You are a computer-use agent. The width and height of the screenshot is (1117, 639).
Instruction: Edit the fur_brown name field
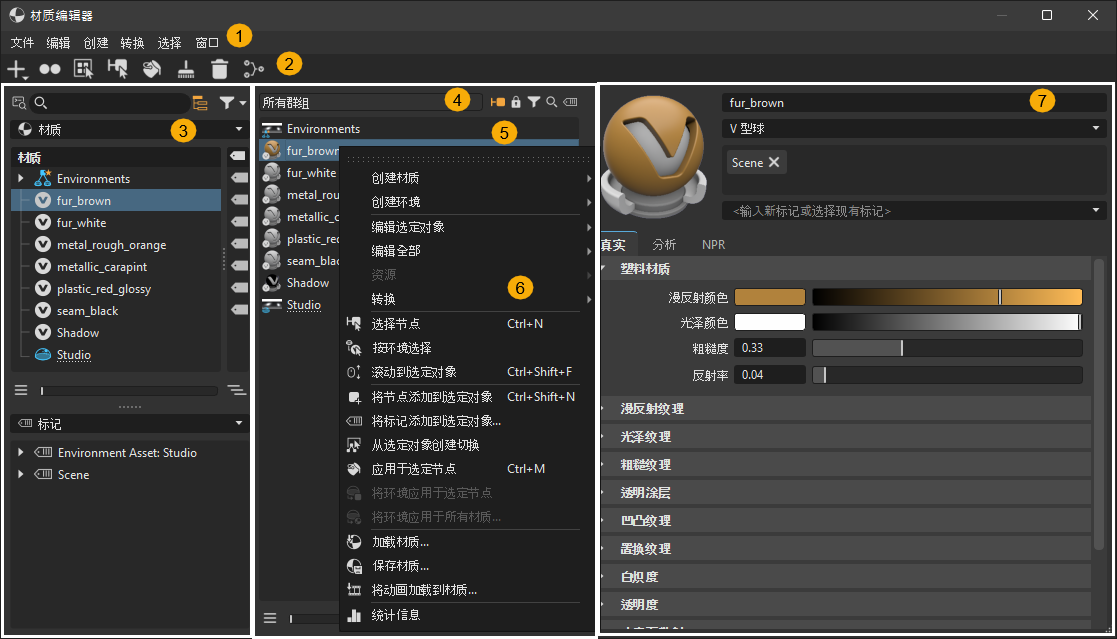tap(915, 103)
